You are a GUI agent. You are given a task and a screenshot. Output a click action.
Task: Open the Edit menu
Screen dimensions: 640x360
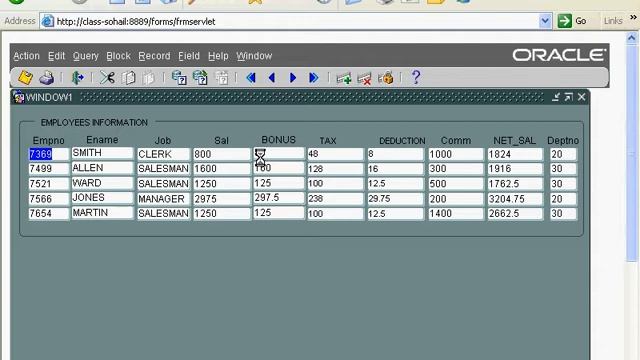[x=56, y=56]
